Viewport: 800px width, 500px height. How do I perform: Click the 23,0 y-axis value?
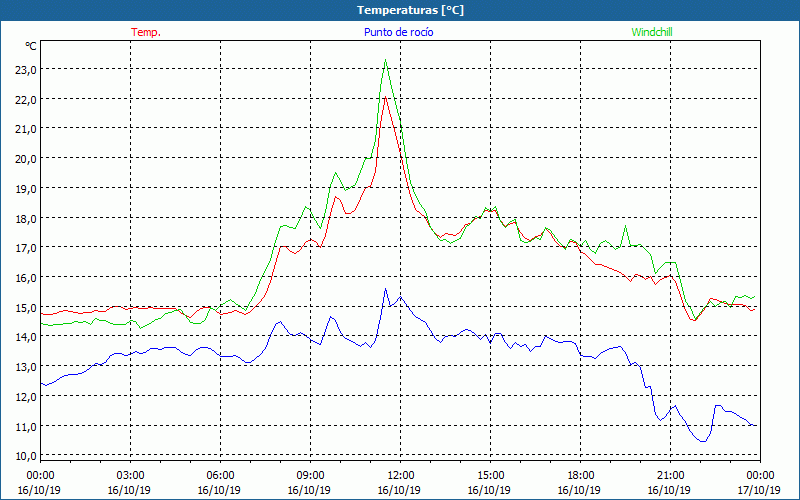pos(26,70)
